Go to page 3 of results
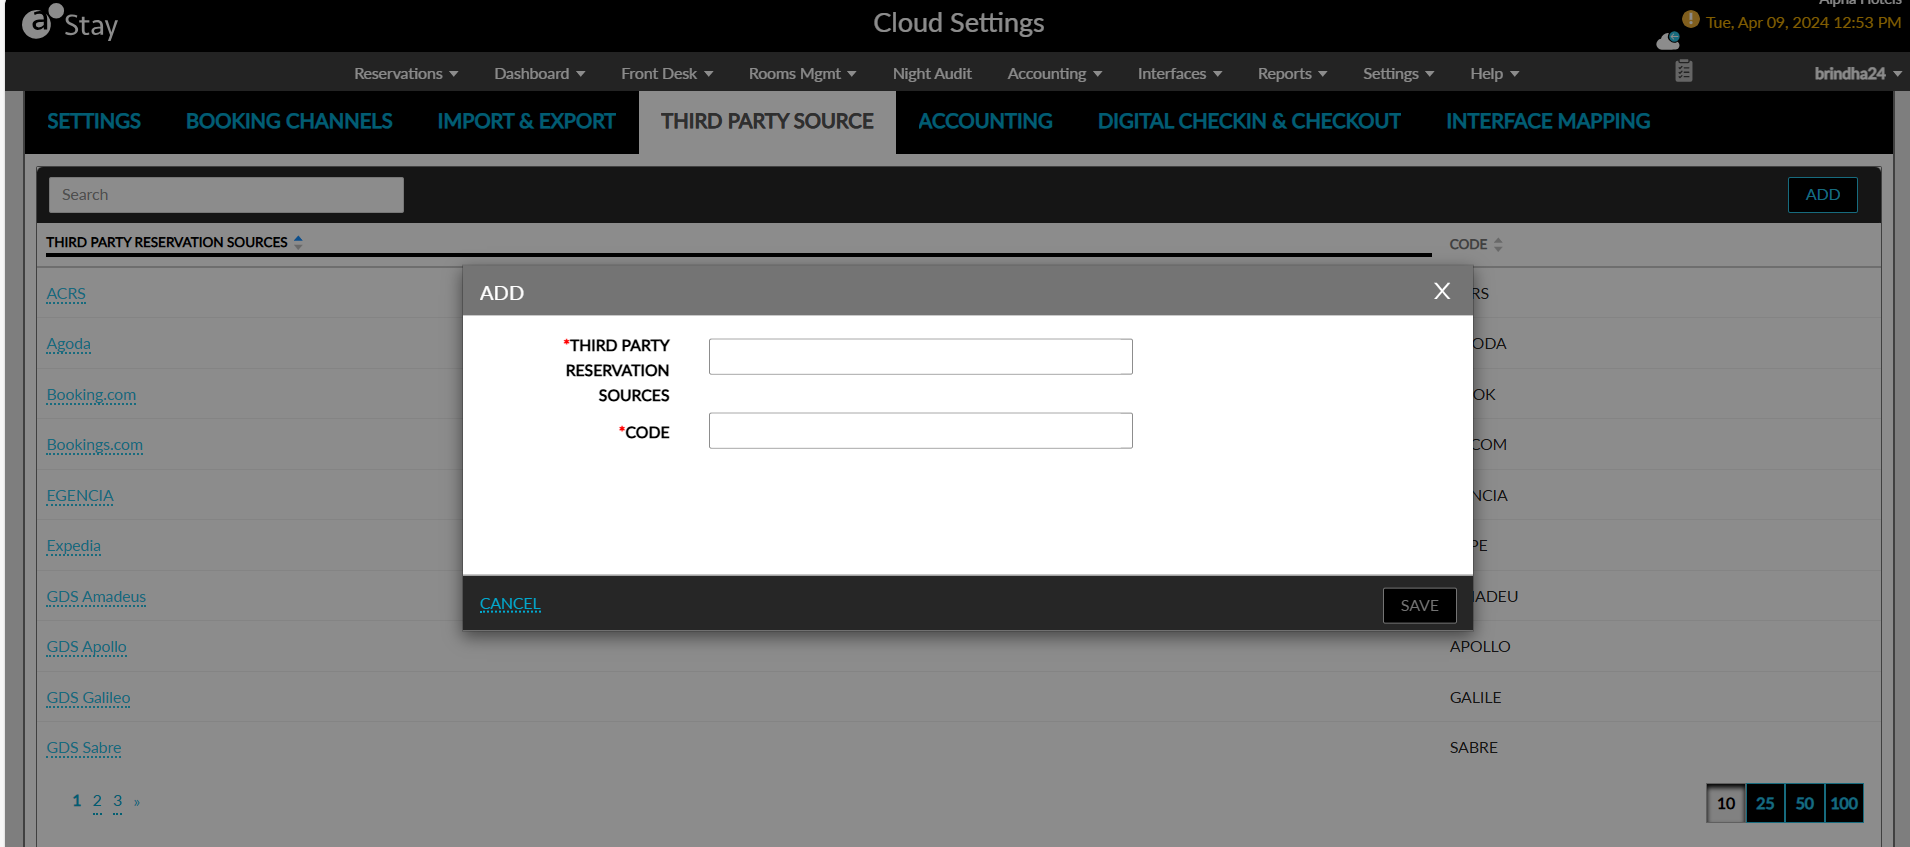This screenshot has height=847, width=1910. coord(117,801)
